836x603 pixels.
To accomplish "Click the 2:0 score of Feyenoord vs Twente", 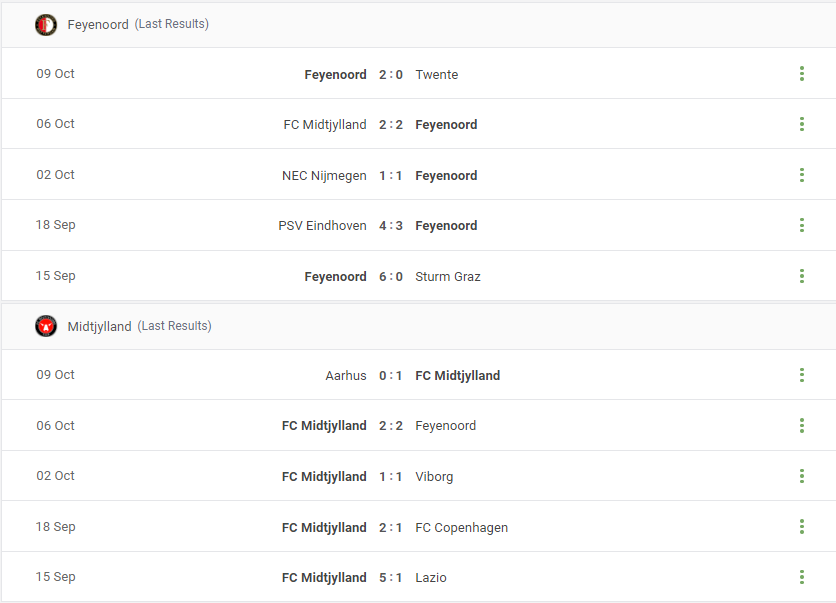I will click(x=391, y=75).
